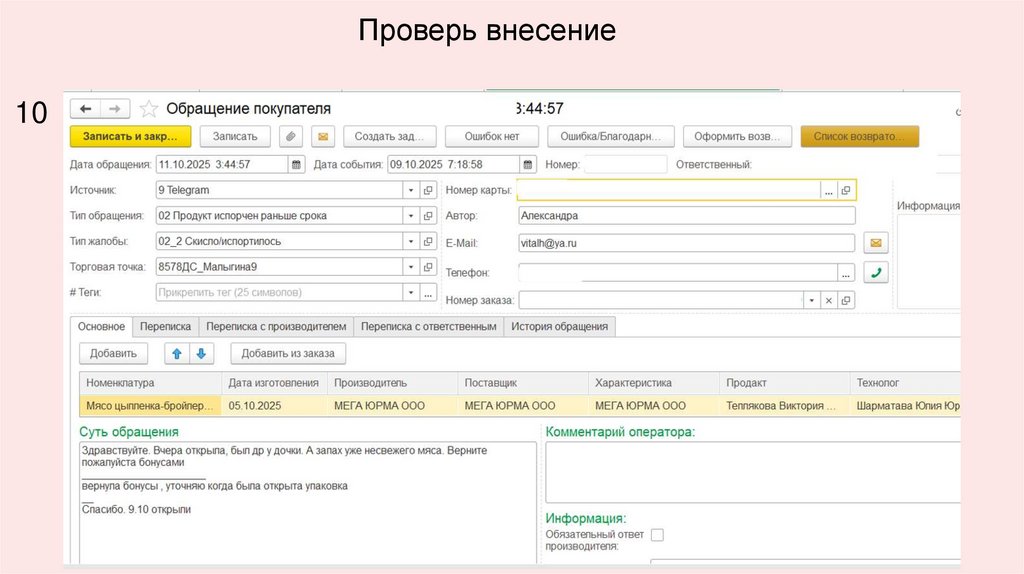Open the Номер заказа record via its open icon

pos(846,300)
